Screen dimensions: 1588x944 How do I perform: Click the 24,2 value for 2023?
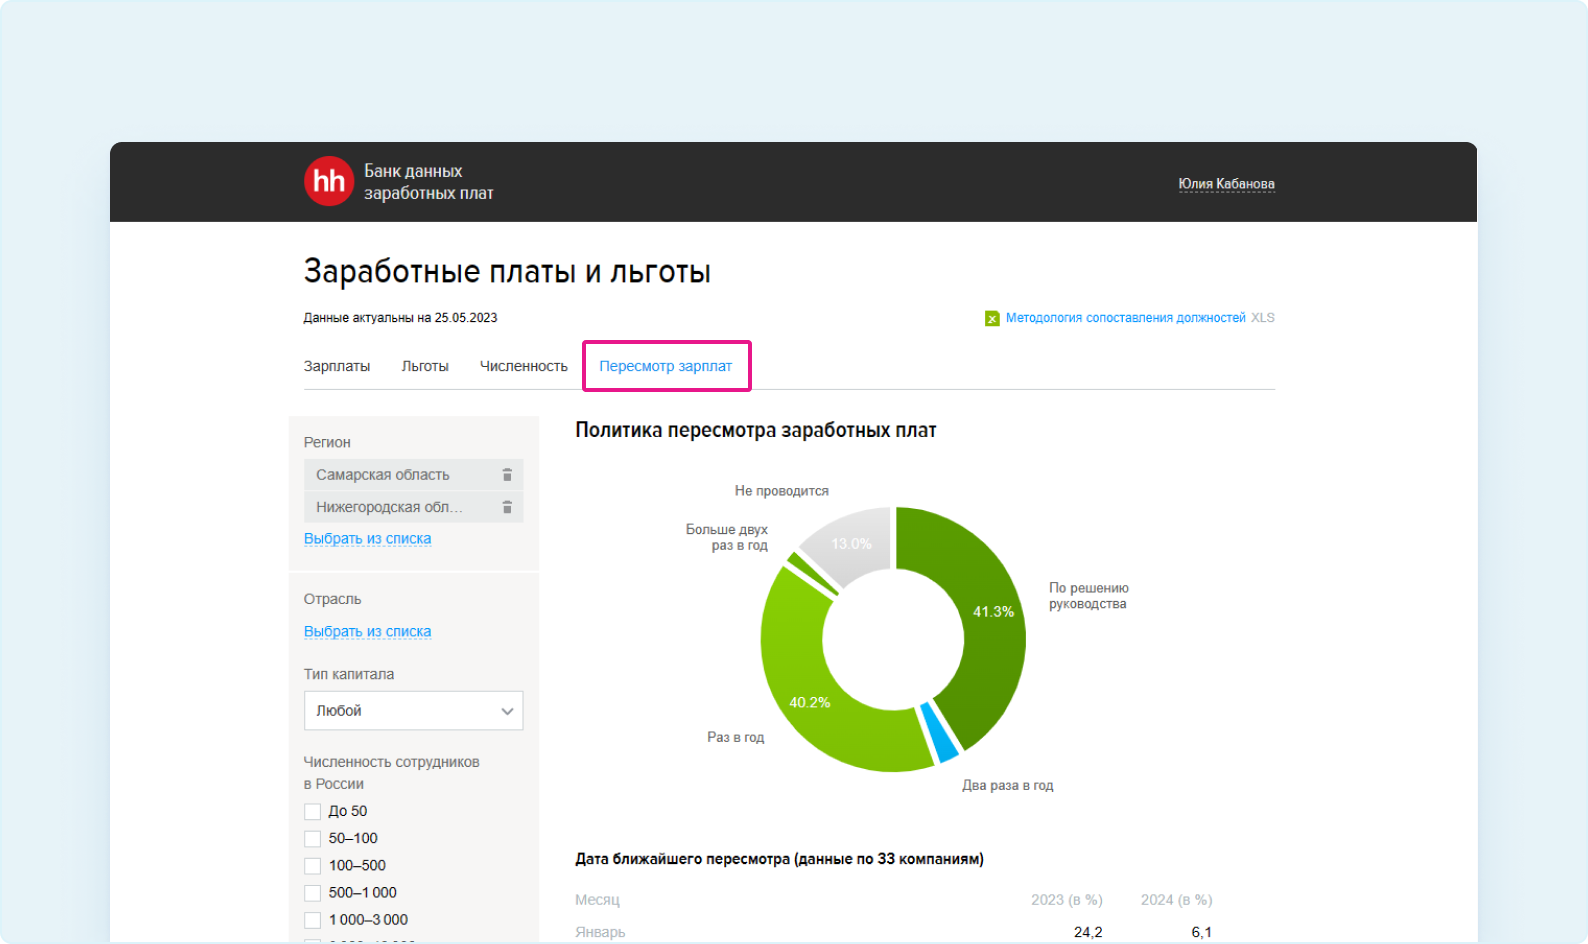point(1088,932)
